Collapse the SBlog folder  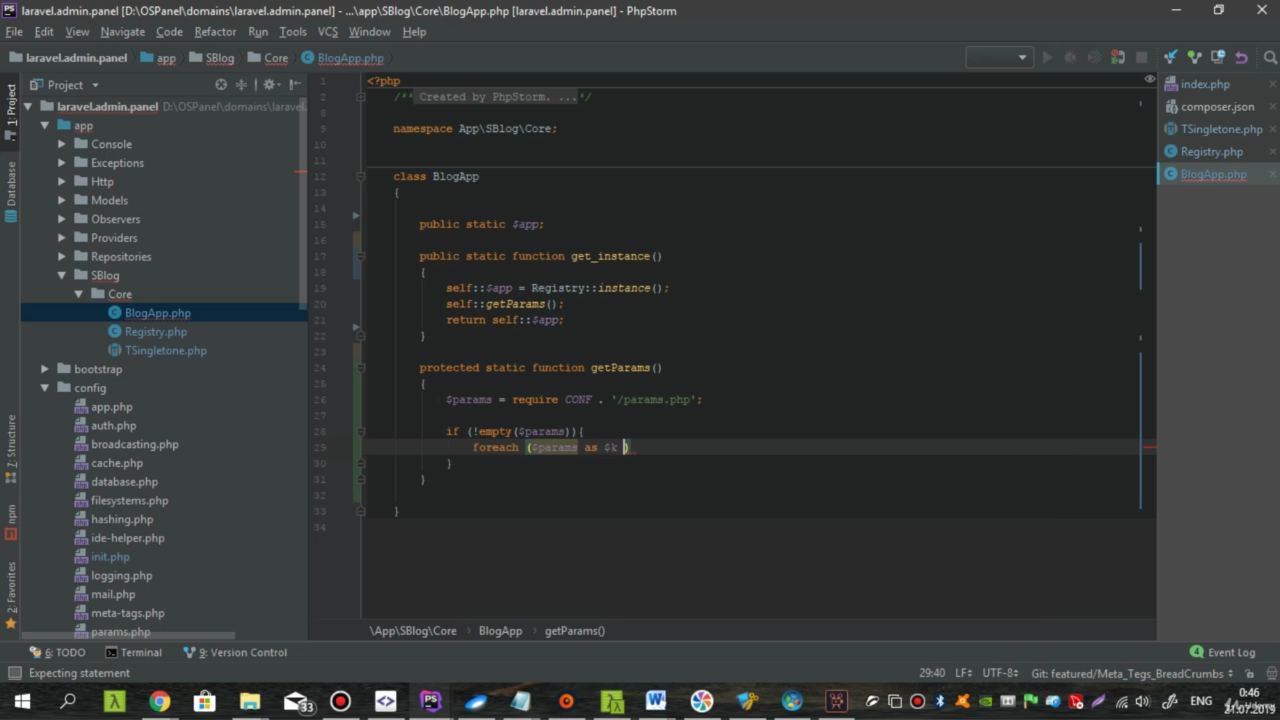pyautogui.click(x=62, y=275)
